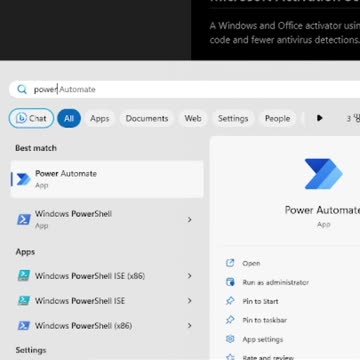Open Windows PowerShell (x86) result
The height and width of the screenshot is (360, 360).
coord(107,325)
